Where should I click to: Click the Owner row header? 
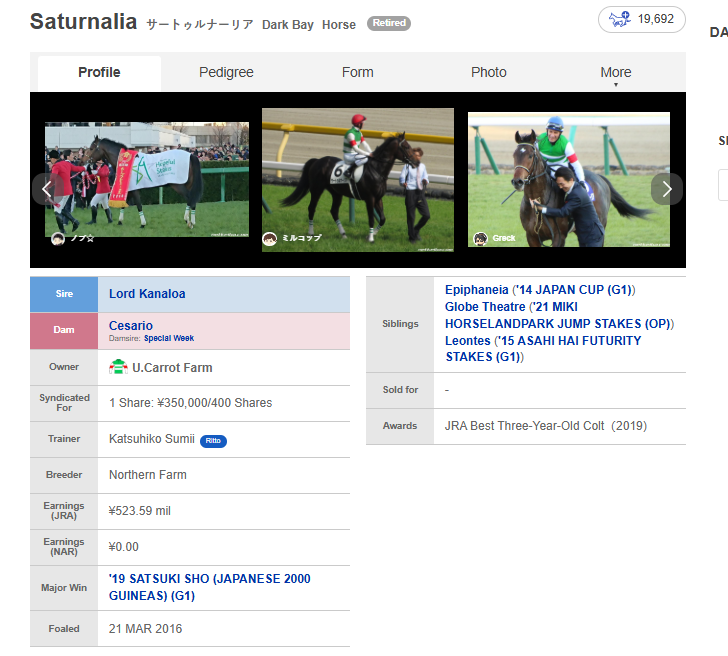tap(64, 367)
